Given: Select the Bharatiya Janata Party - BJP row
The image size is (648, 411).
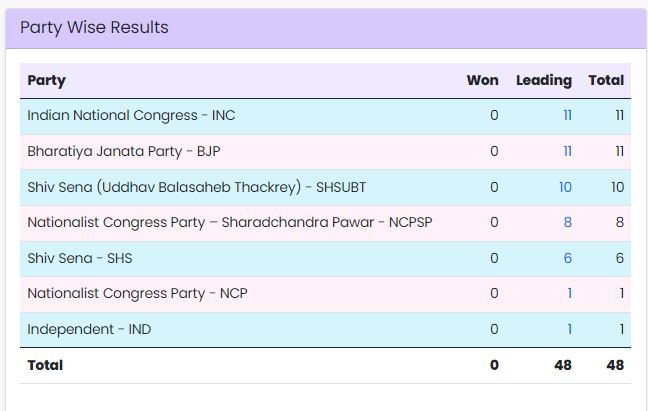Looking at the screenshot, I should tap(325, 152).
